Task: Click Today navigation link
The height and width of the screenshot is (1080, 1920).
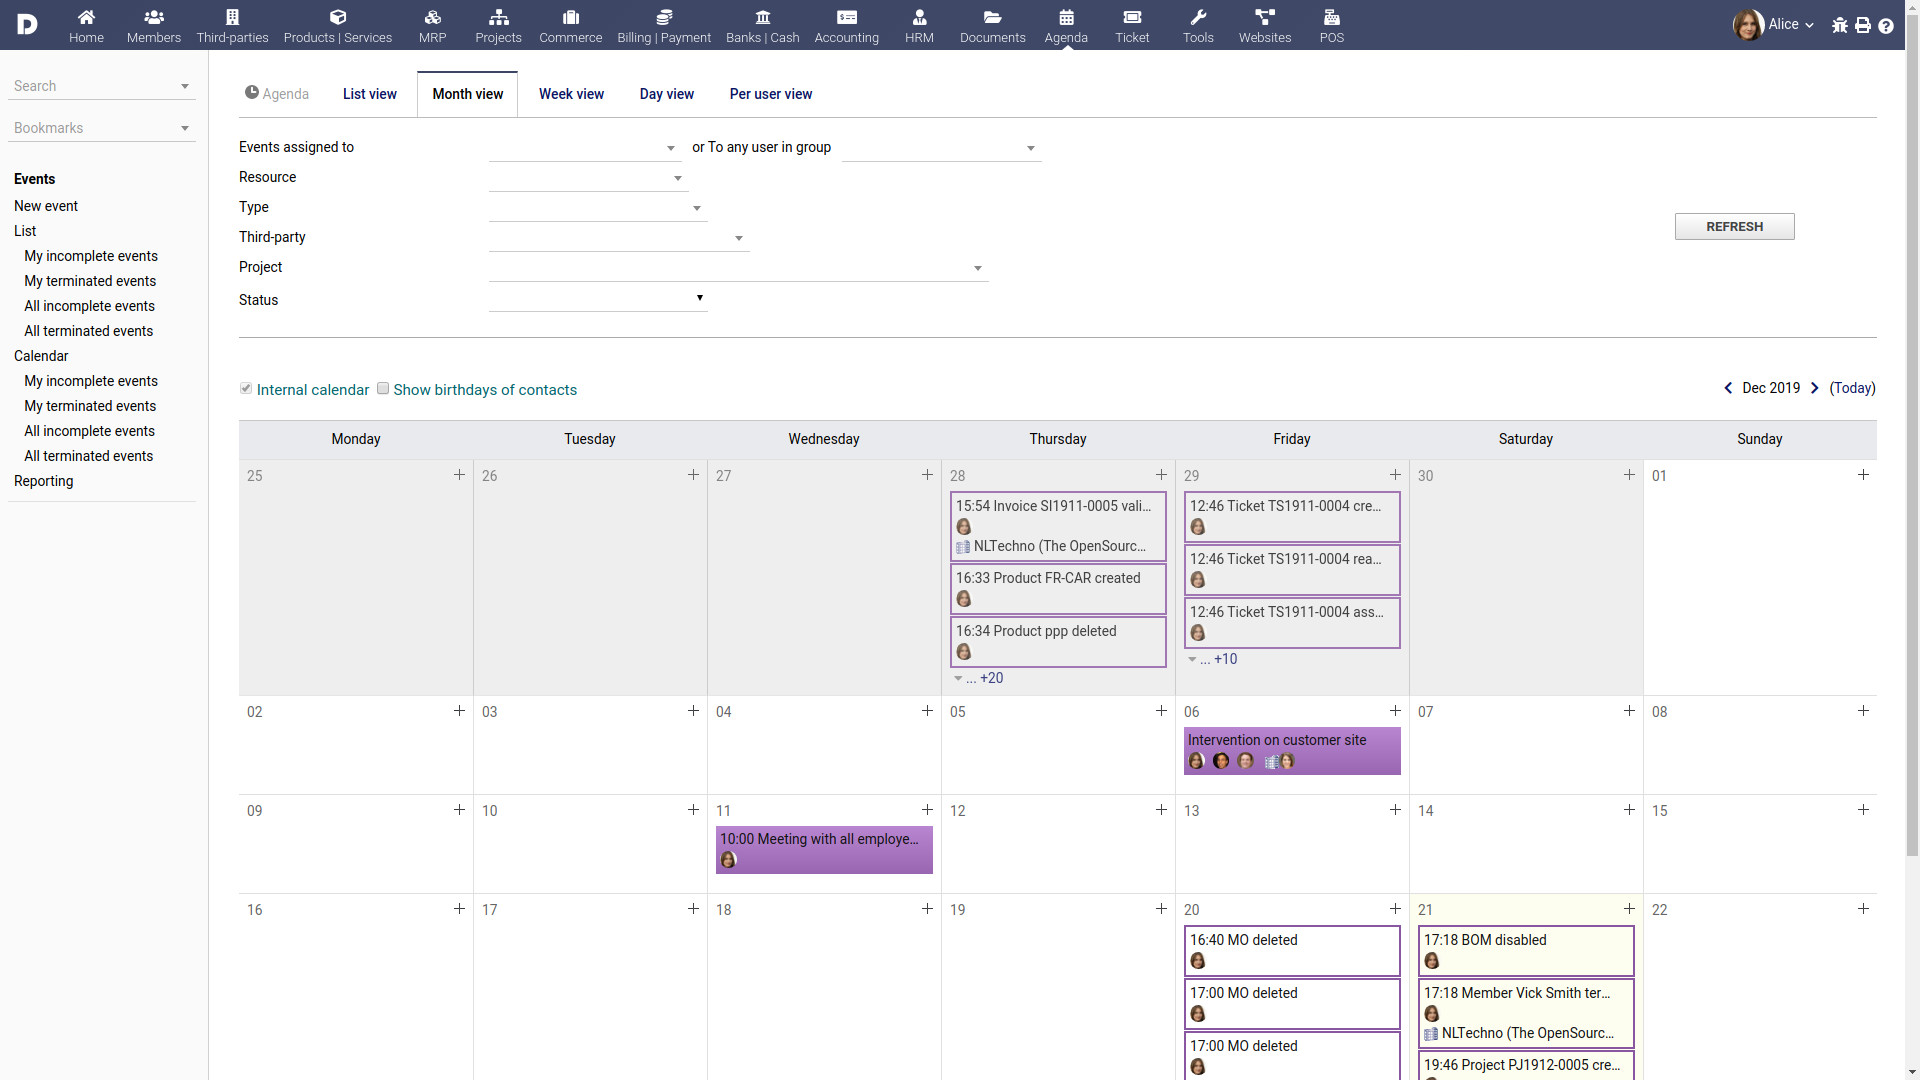Action: coord(1851,388)
